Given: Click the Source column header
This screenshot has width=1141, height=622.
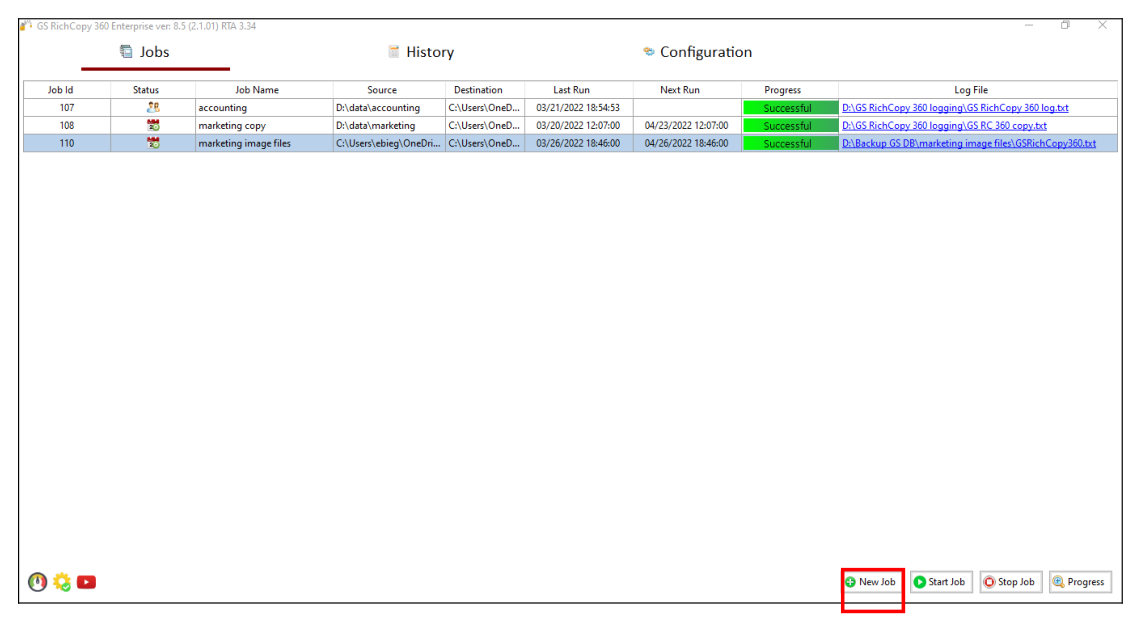Looking at the screenshot, I should pos(389,89).
